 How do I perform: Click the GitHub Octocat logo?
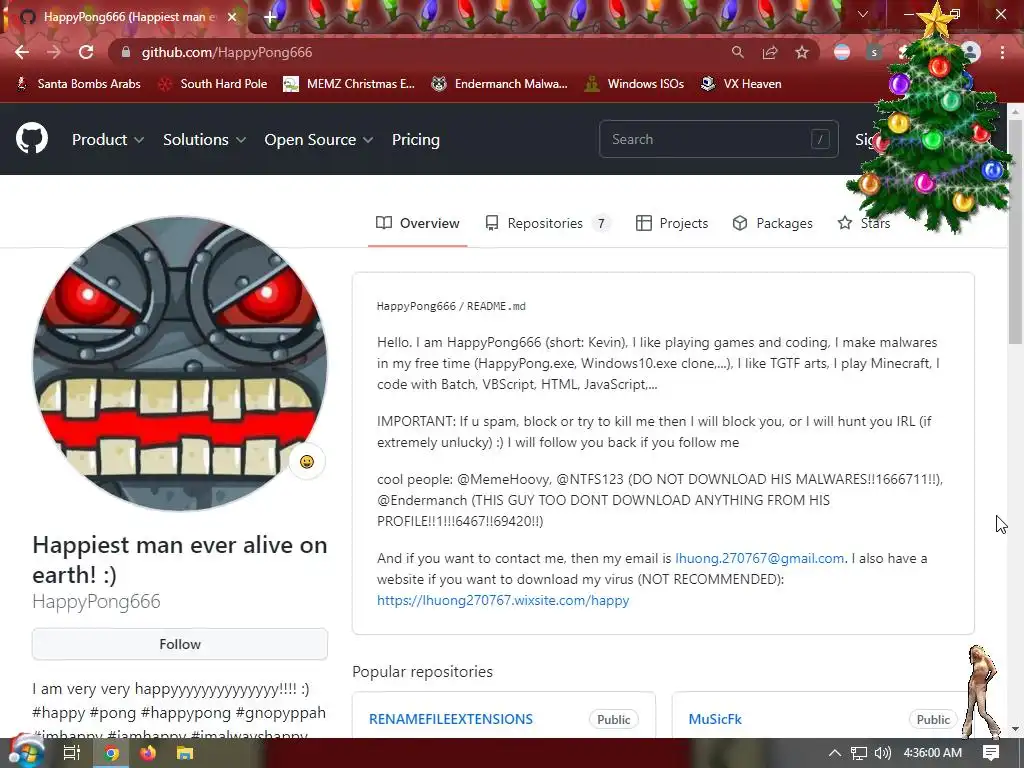[32, 139]
